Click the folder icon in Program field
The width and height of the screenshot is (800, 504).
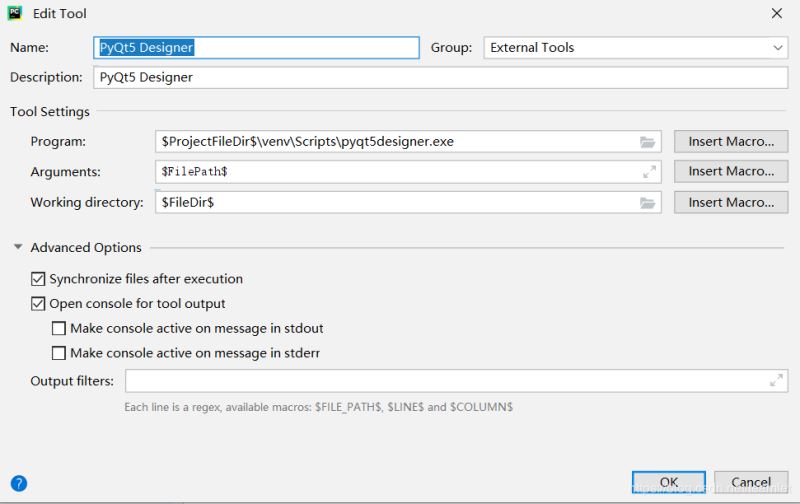pyautogui.click(x=647, y=142)
